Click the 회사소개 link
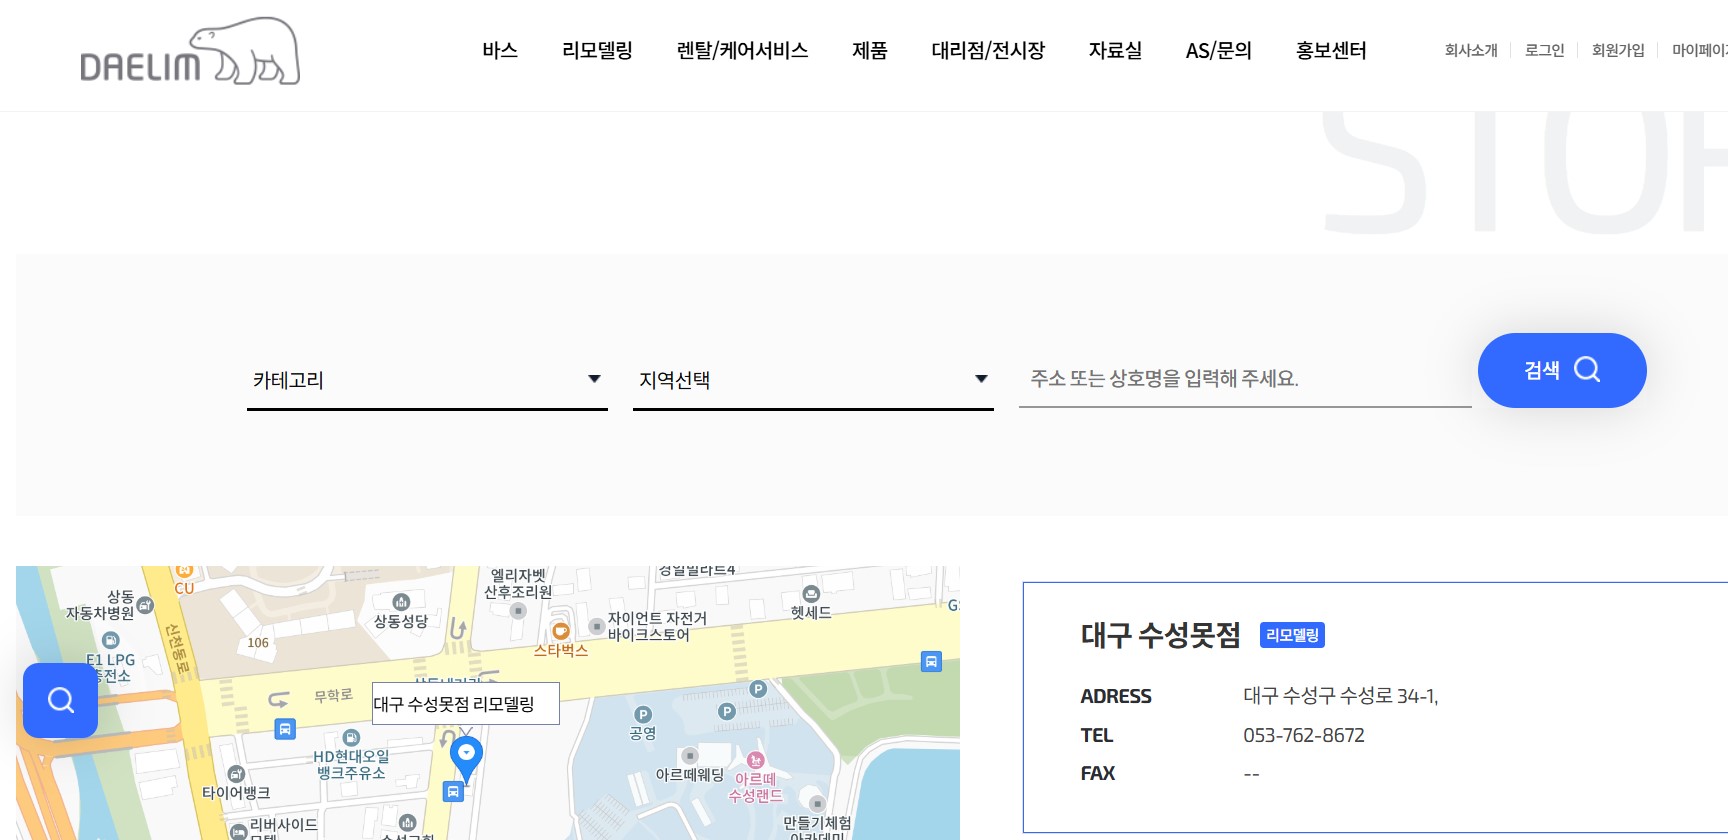 (1471, 50)
